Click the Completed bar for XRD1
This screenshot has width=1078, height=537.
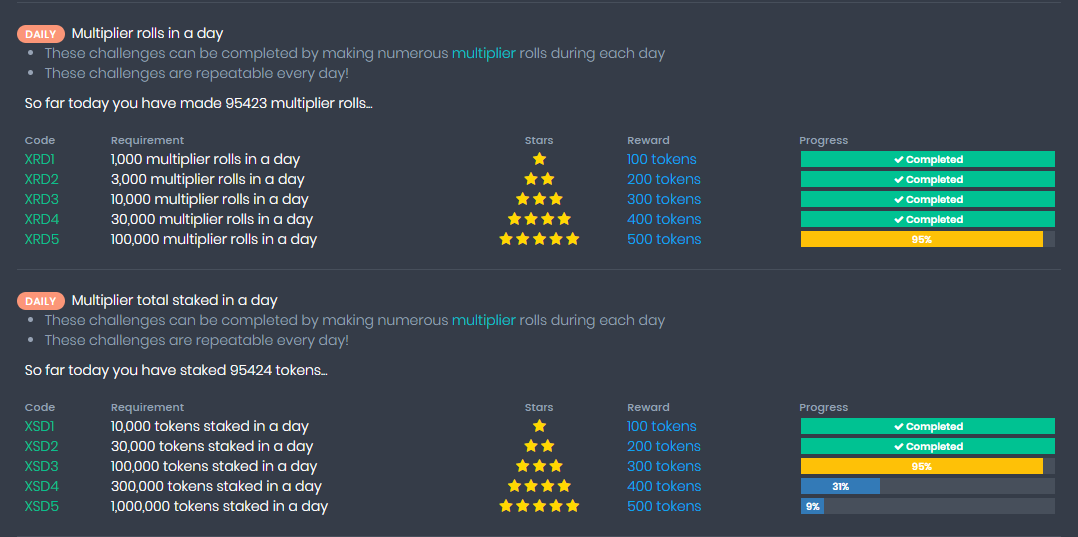tap(927, 159)
